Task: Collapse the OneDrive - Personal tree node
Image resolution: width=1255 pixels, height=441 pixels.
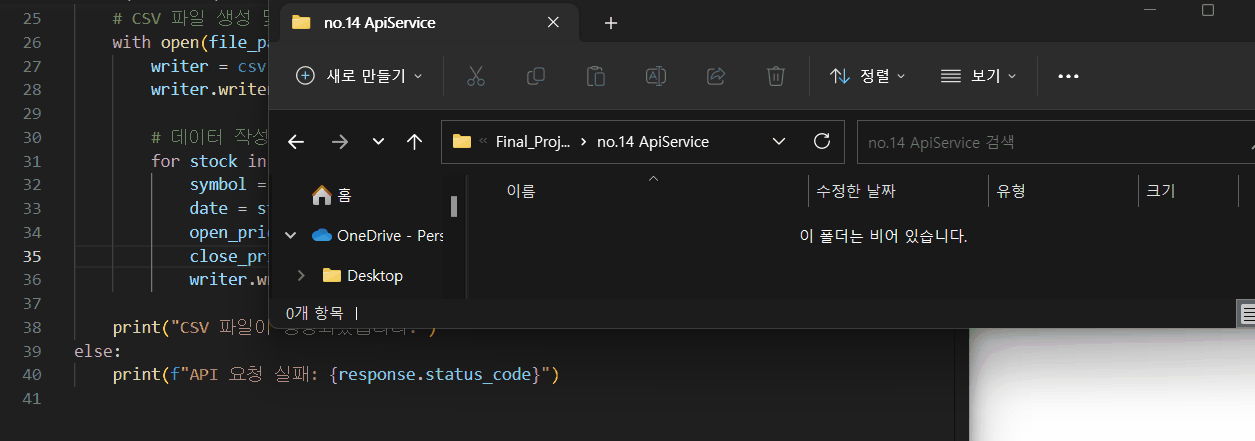Action: (x=291, y=236)
